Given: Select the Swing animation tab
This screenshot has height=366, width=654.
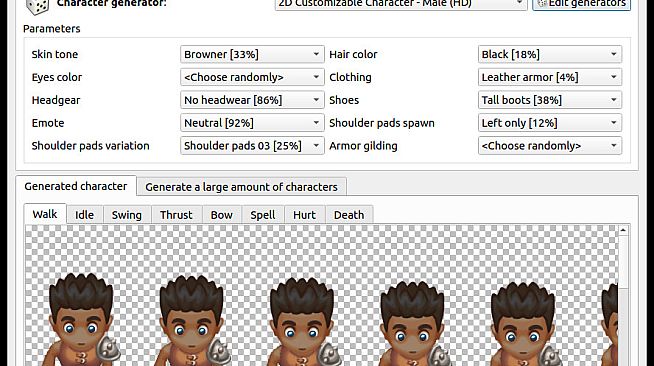Looking at the screenshot, I should pos(127,215).
